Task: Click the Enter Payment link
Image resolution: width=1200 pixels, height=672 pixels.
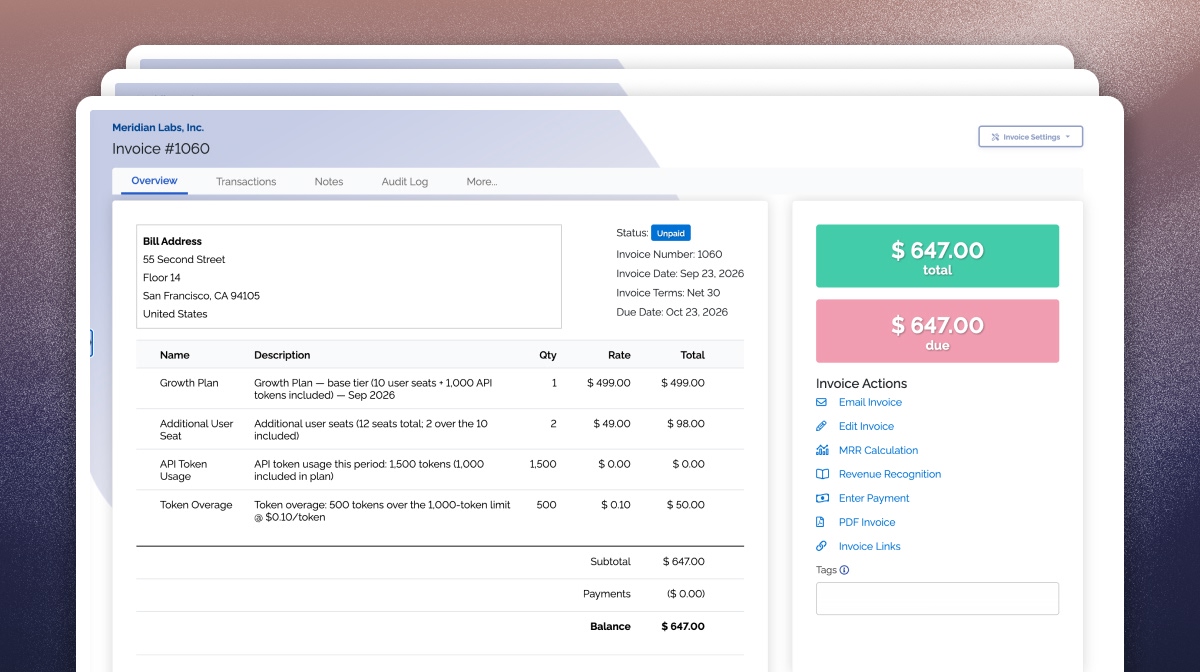Action: coord(874,498)
